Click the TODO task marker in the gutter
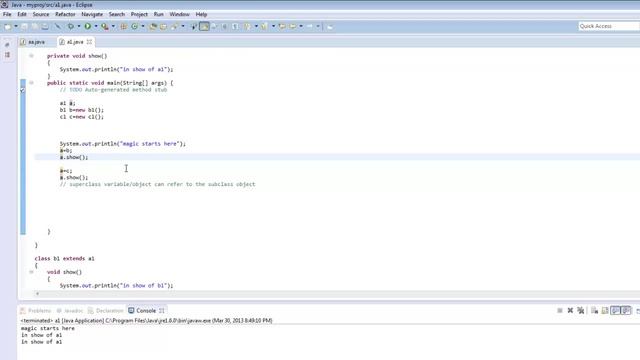Image resolution: width=640 pixels, height=360 pixels. pyautogui.click(x=22, y=90)
